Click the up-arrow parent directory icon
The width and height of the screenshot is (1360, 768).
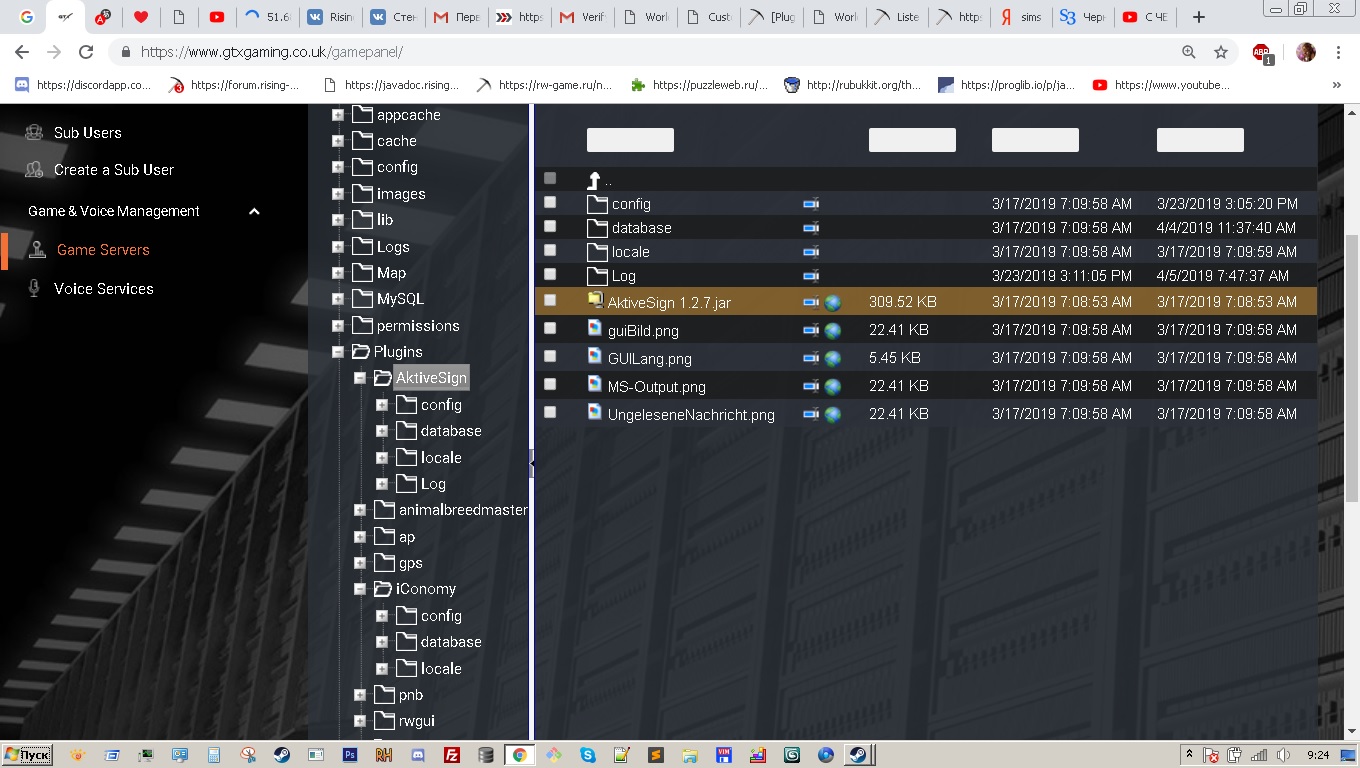(594, 180)
